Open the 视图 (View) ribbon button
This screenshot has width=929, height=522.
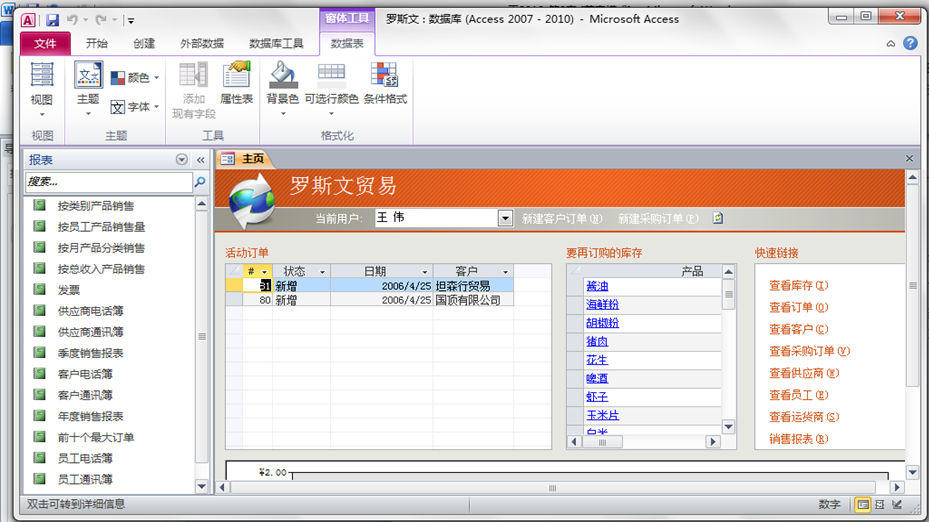tap(41, 89)
